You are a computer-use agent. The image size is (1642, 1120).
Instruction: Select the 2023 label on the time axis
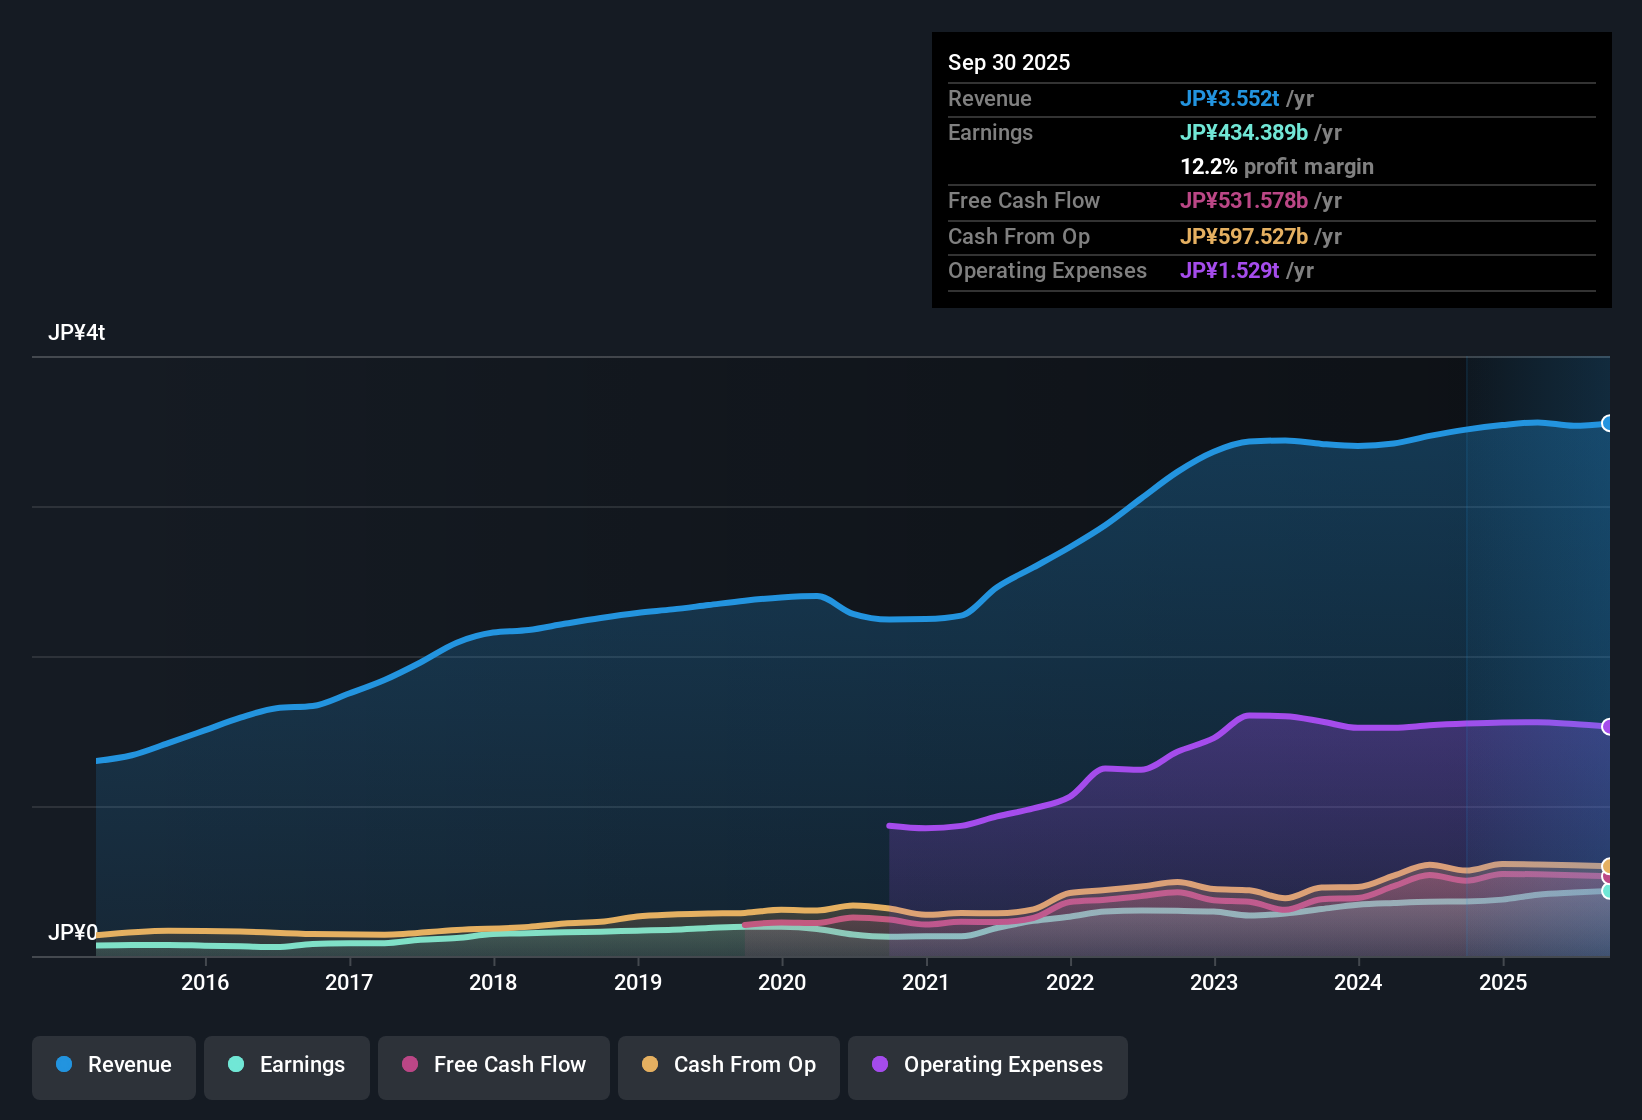1214,983
